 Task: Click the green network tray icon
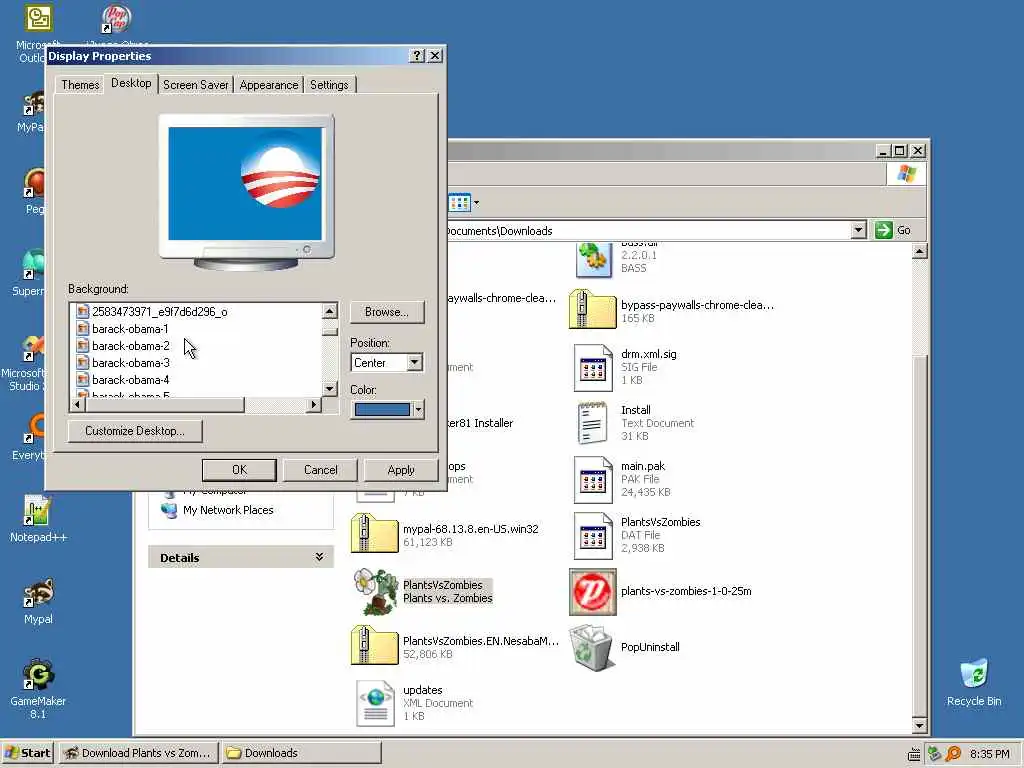[934, 754]
